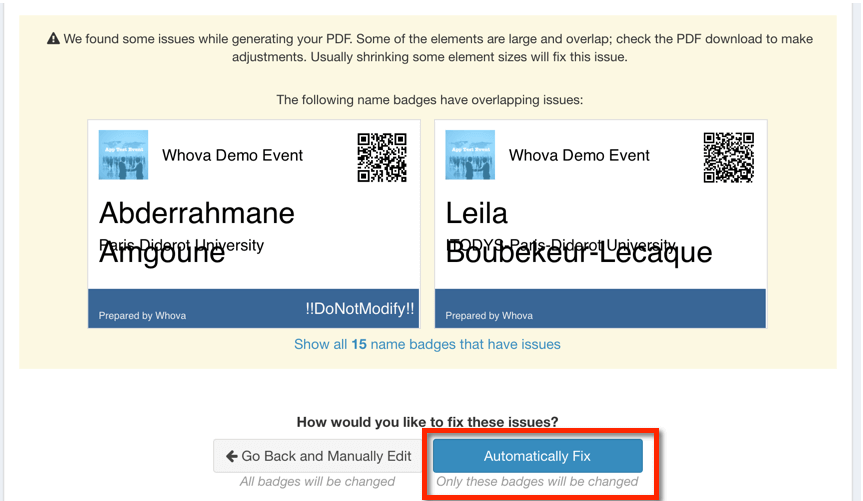Select the Leila name text

tap(476, 213)
